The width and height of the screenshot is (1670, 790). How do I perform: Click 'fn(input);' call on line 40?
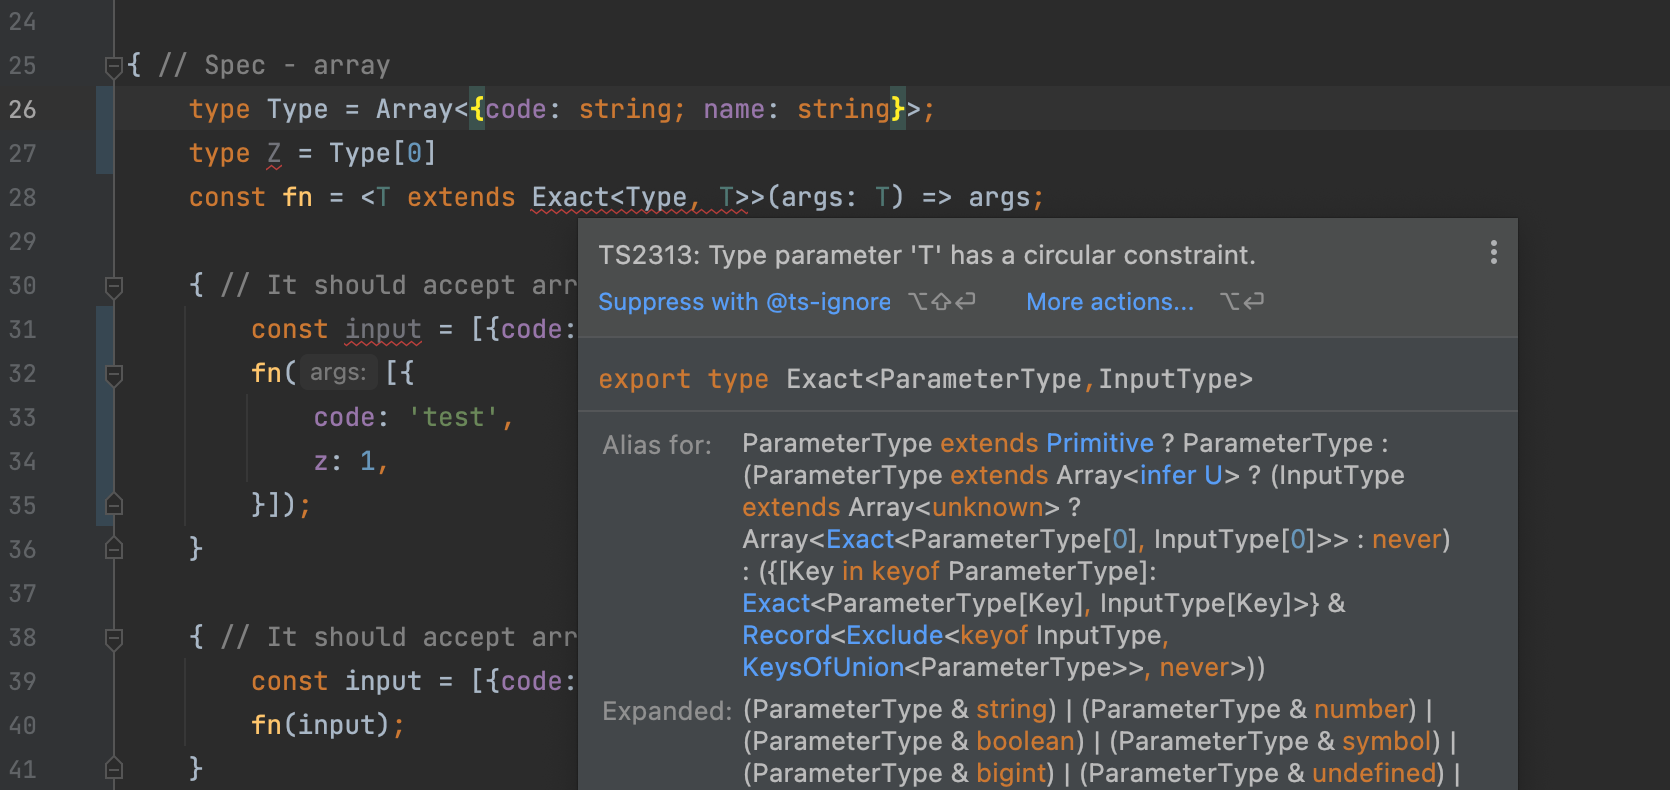coord(328,725)
